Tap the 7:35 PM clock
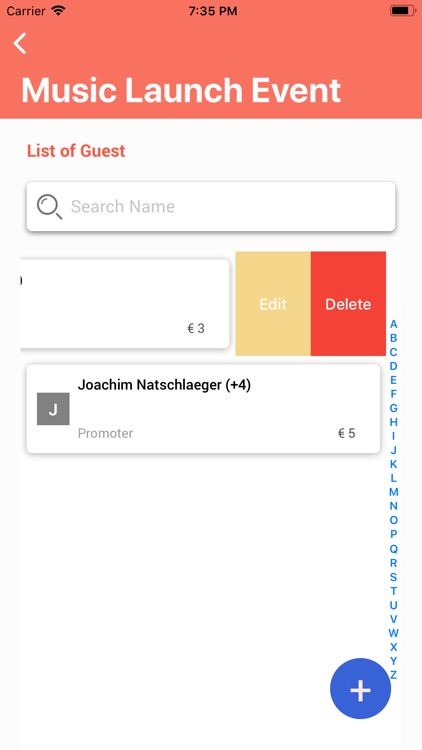Screen dimensions: 422x750 pos(212,11)
